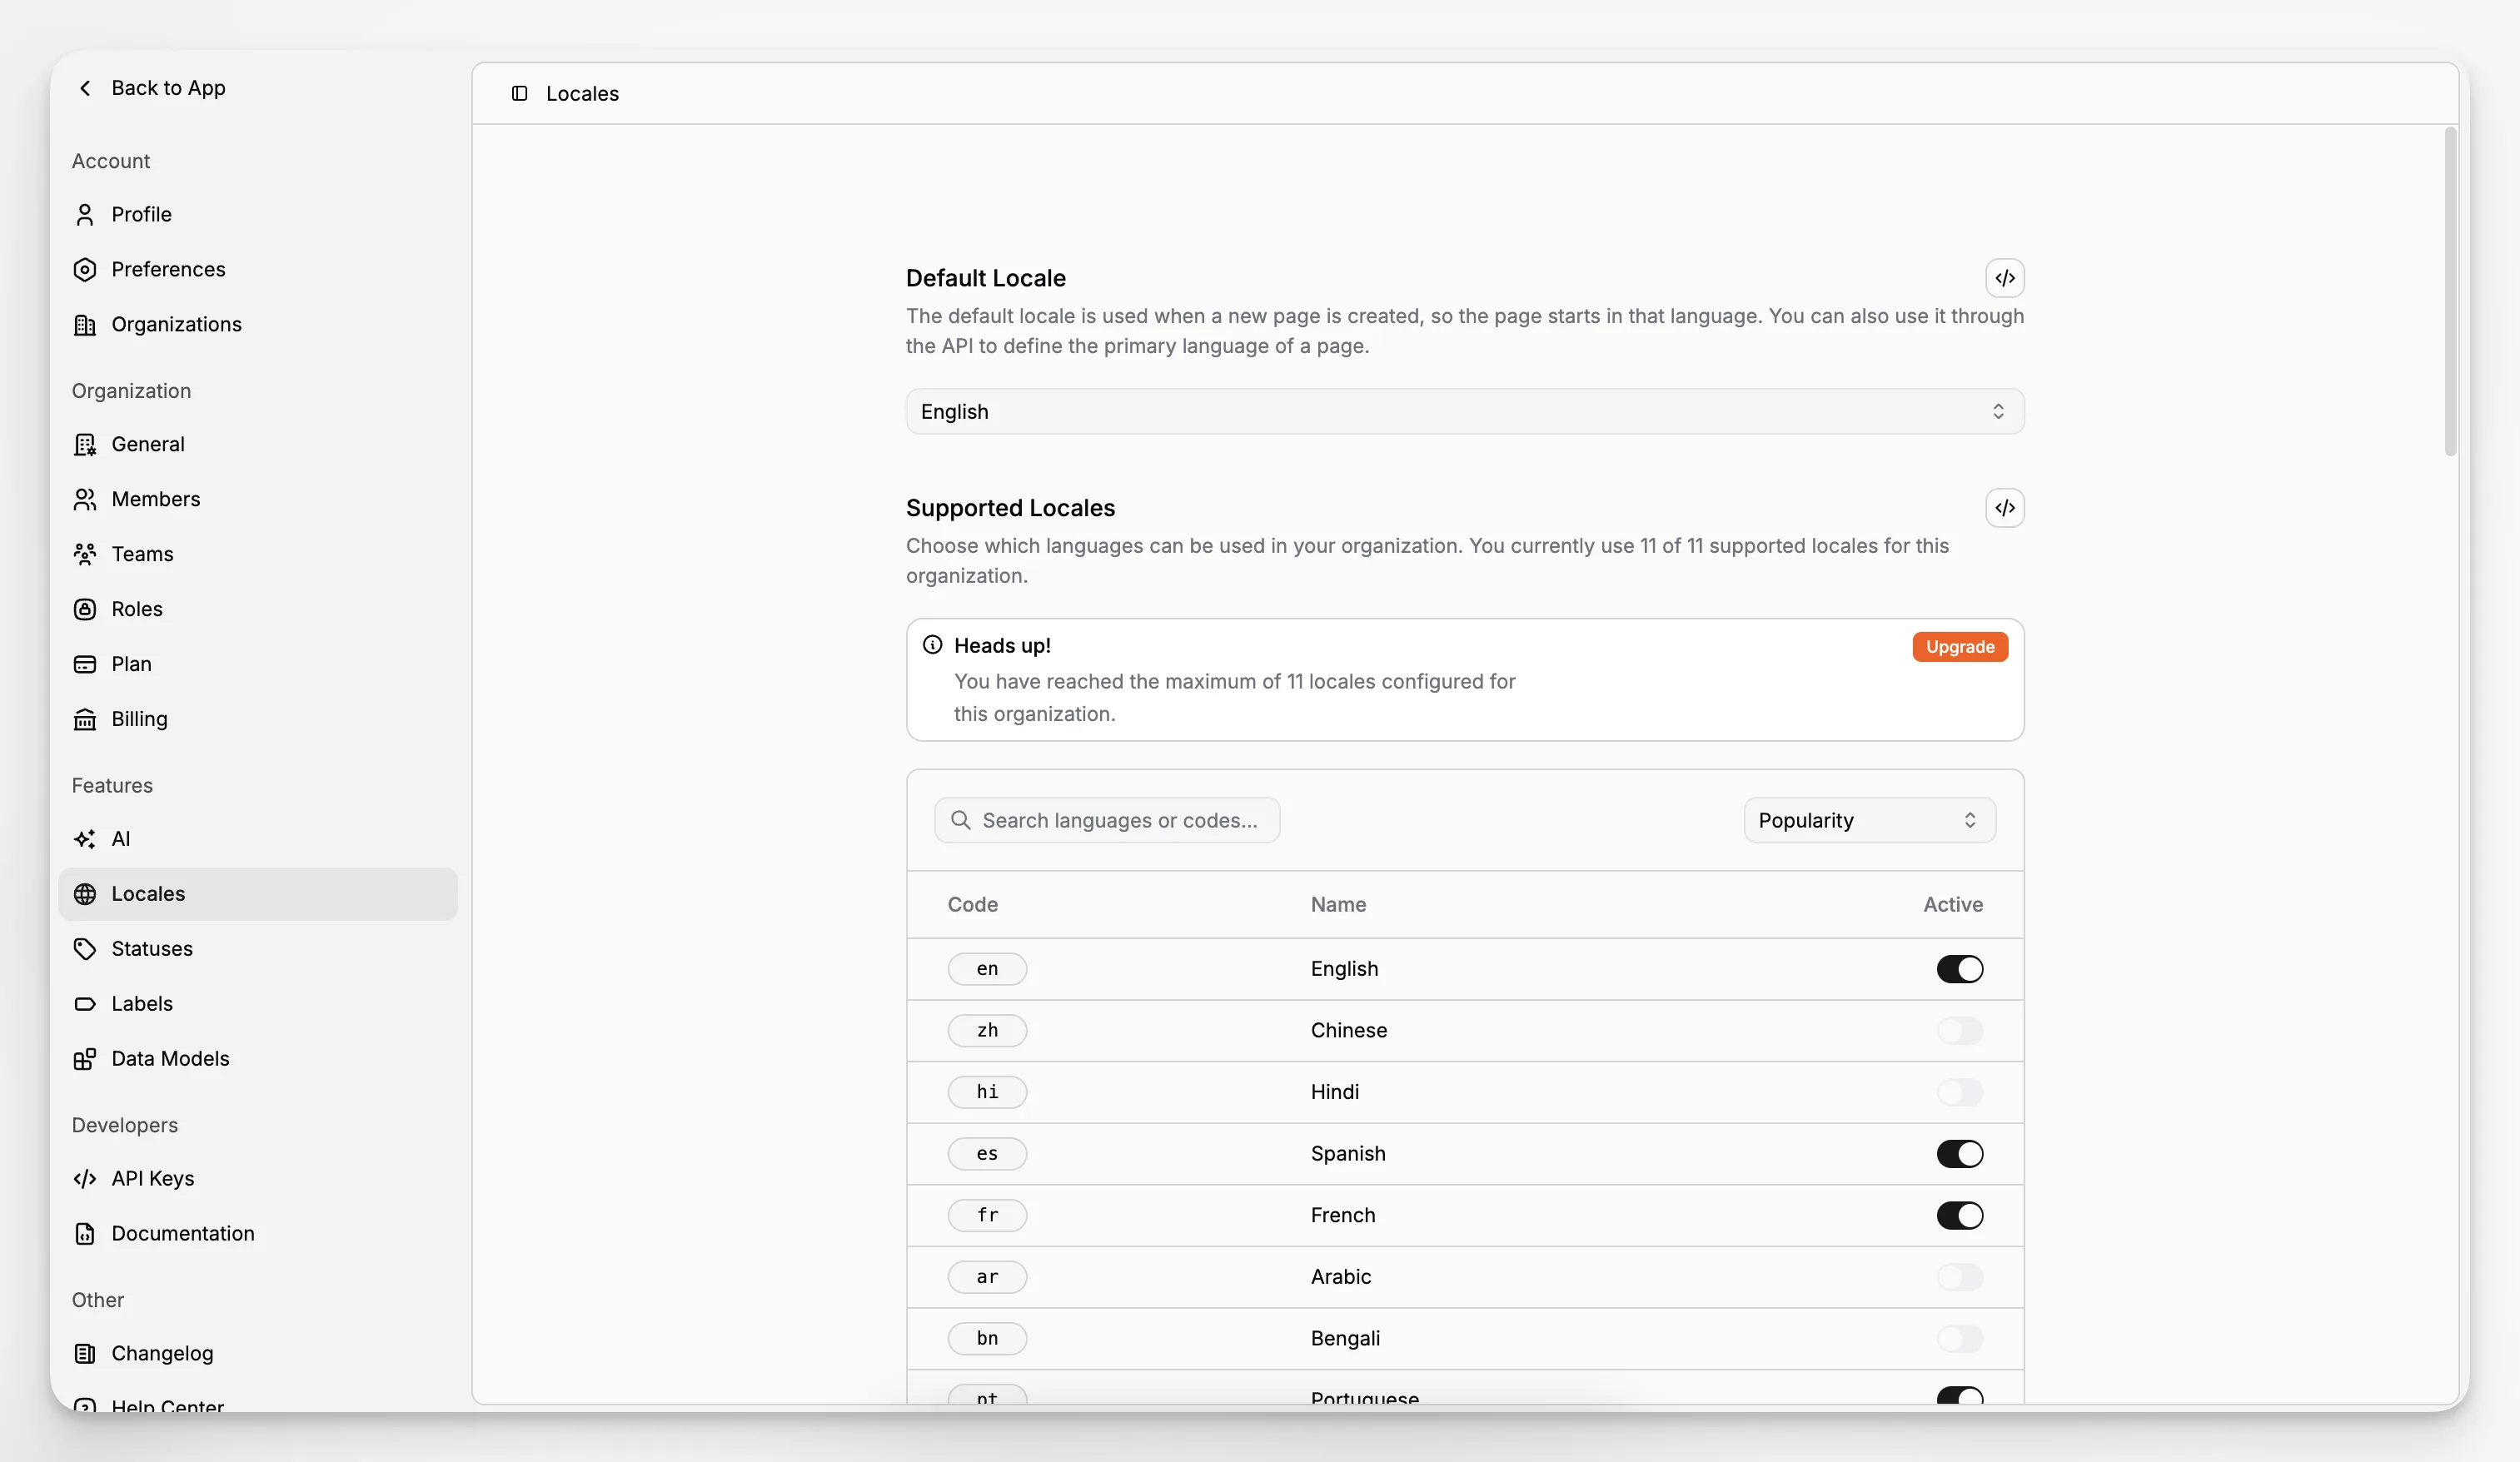Click the Changelog list icon
This screenshot has height=1462, width=2520.
[85, 1355]
